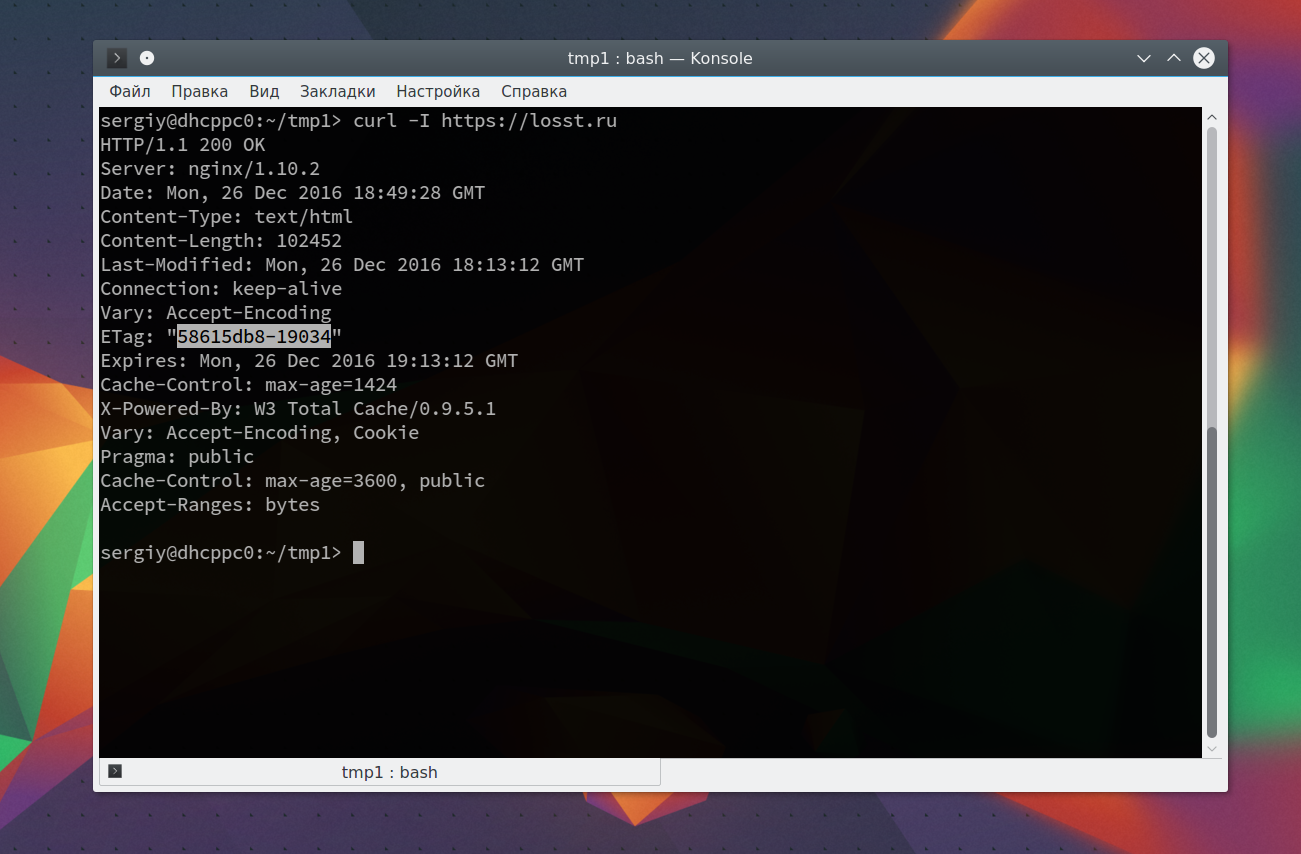Image resolution: width=1301 pixels, height=854 pixels.
Task: Click the window title tmp1 : bash — Konsole
Action: [x=660, y=58]
